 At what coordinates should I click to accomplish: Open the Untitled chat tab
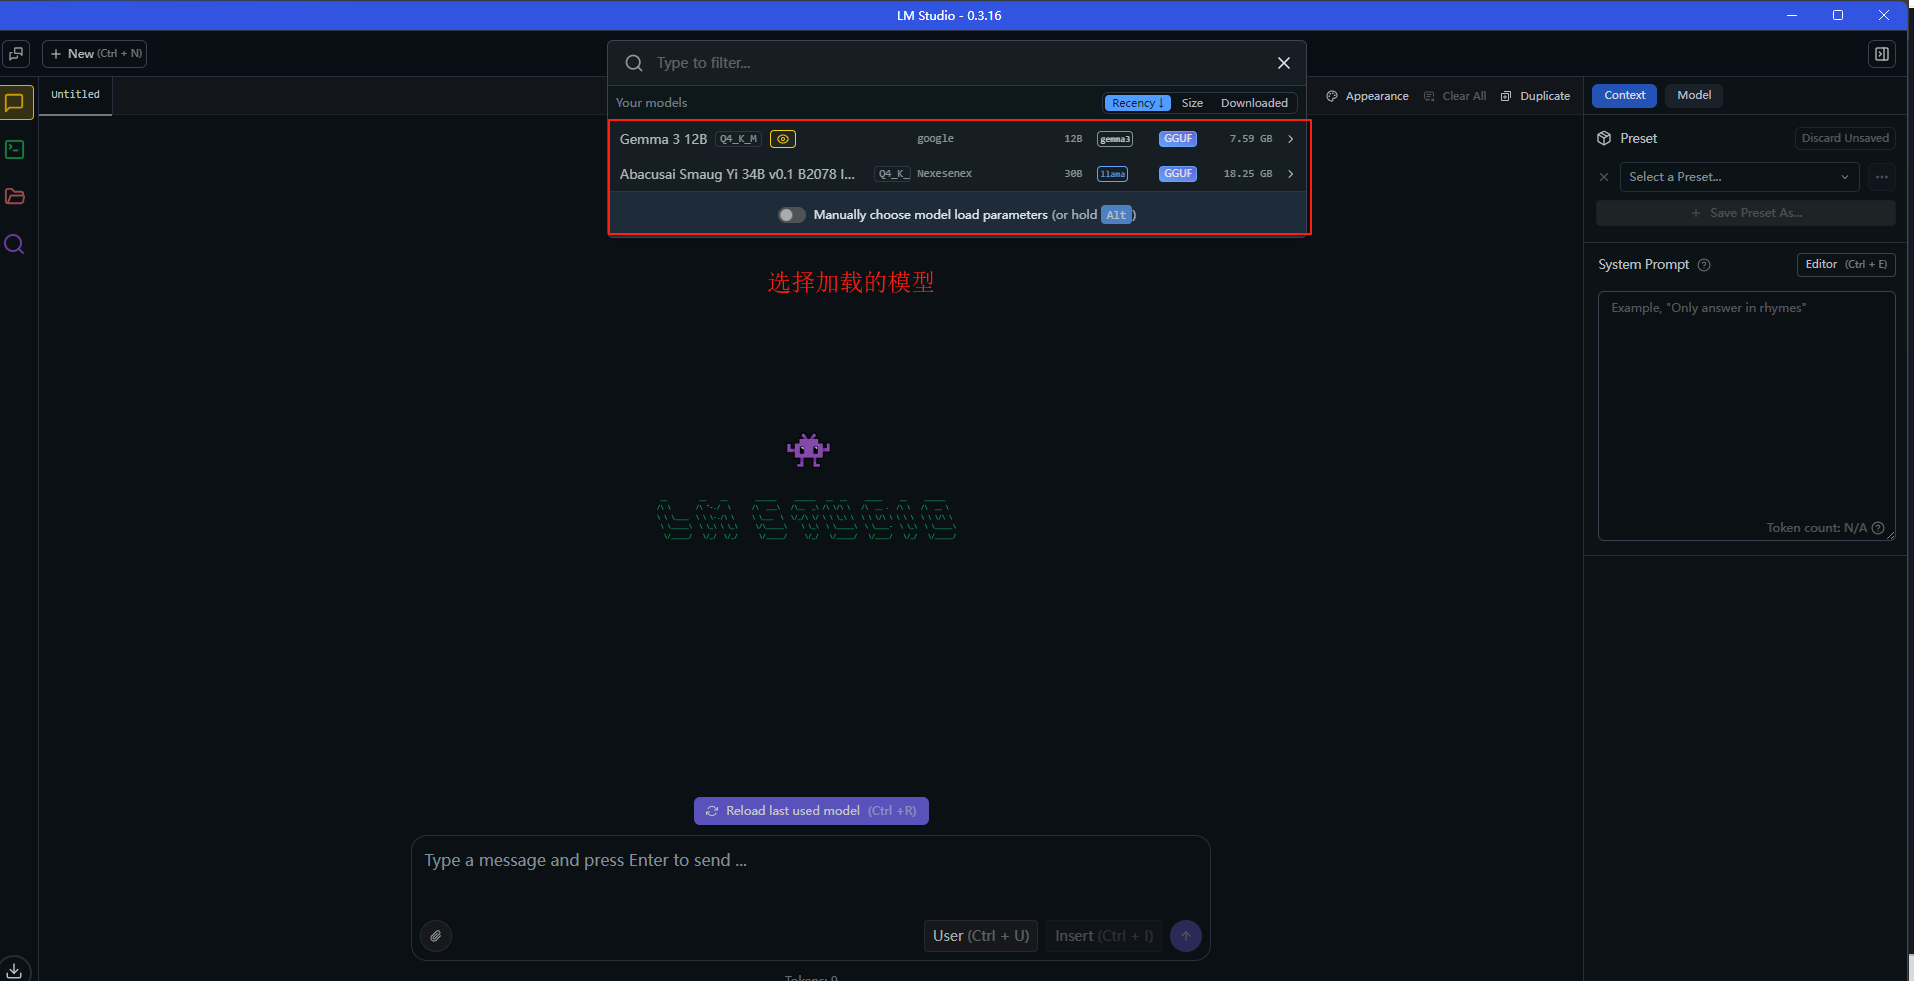pos(75,95)
